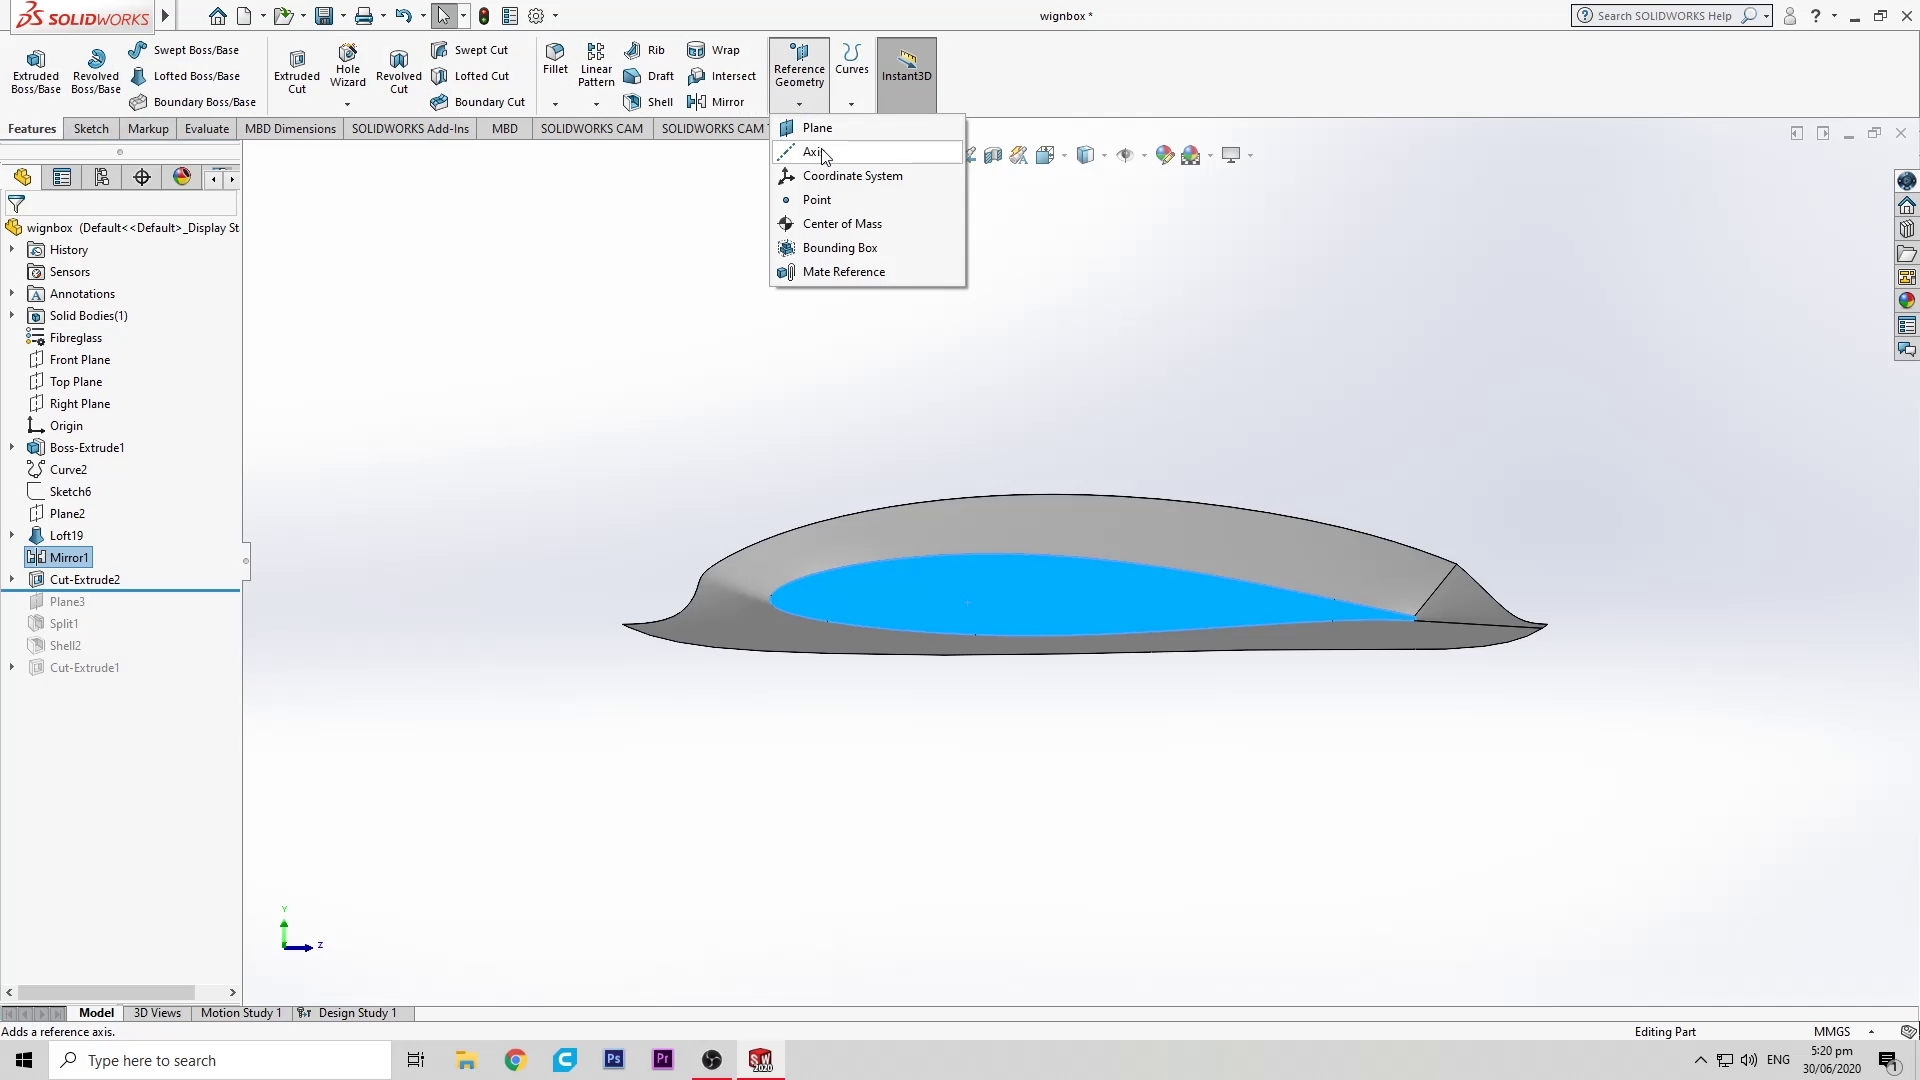Switch to the Evaluate tab
The width and height of the screenshot is (1920, 1080).
[207, 129]
